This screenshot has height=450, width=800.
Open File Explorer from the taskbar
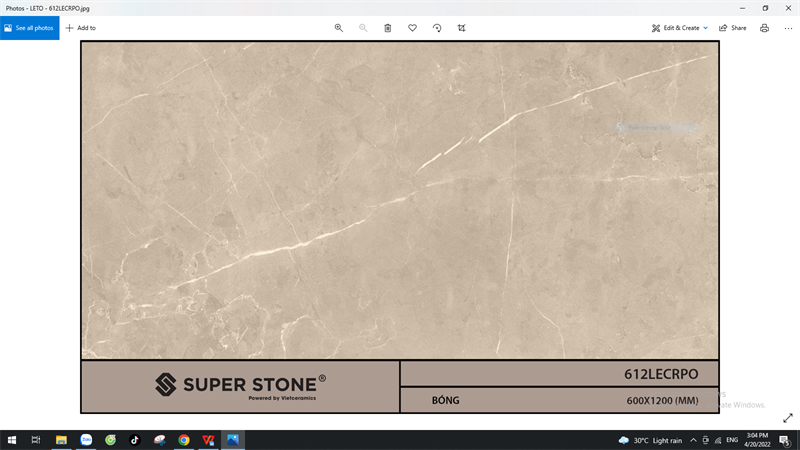coord(61,440)
